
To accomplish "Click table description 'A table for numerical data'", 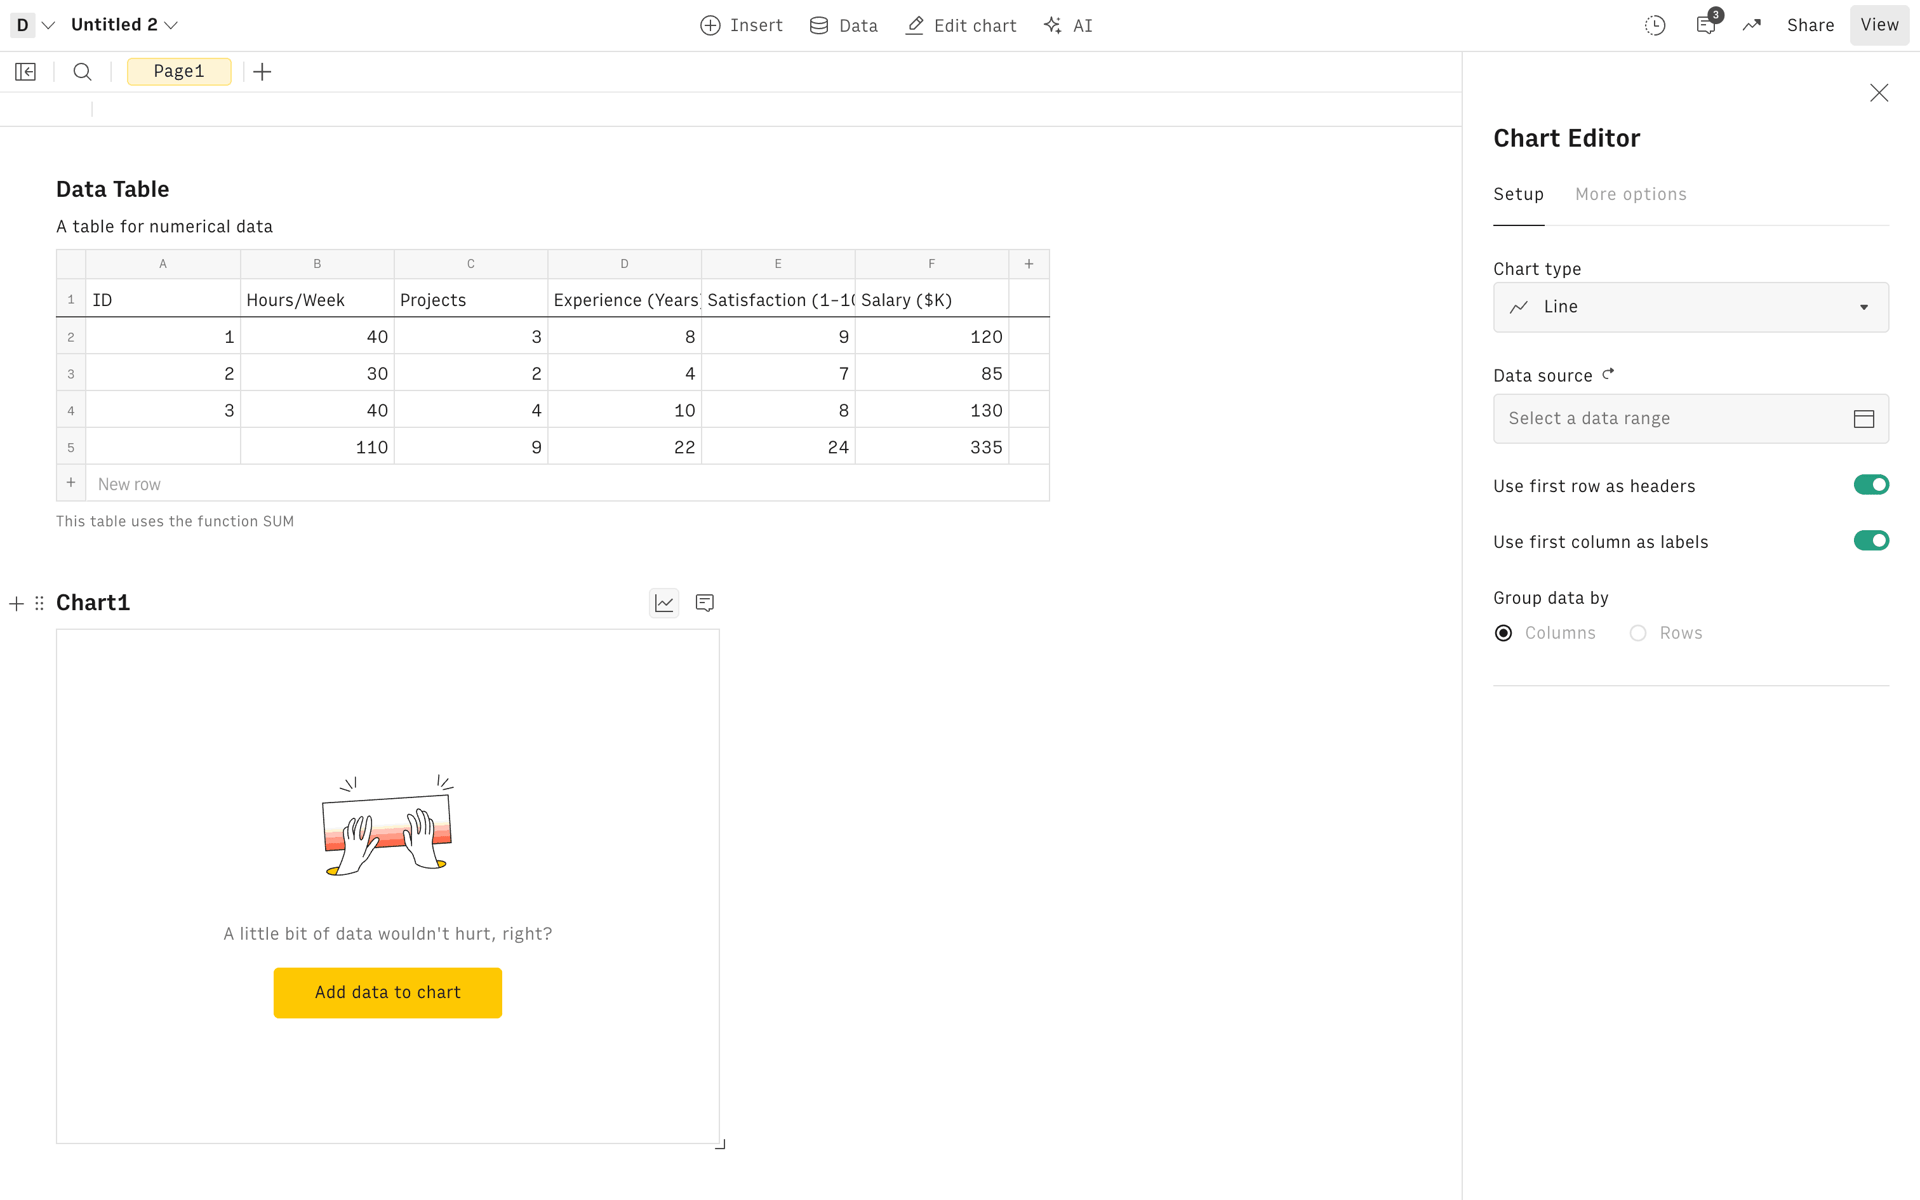I will 164,227.
